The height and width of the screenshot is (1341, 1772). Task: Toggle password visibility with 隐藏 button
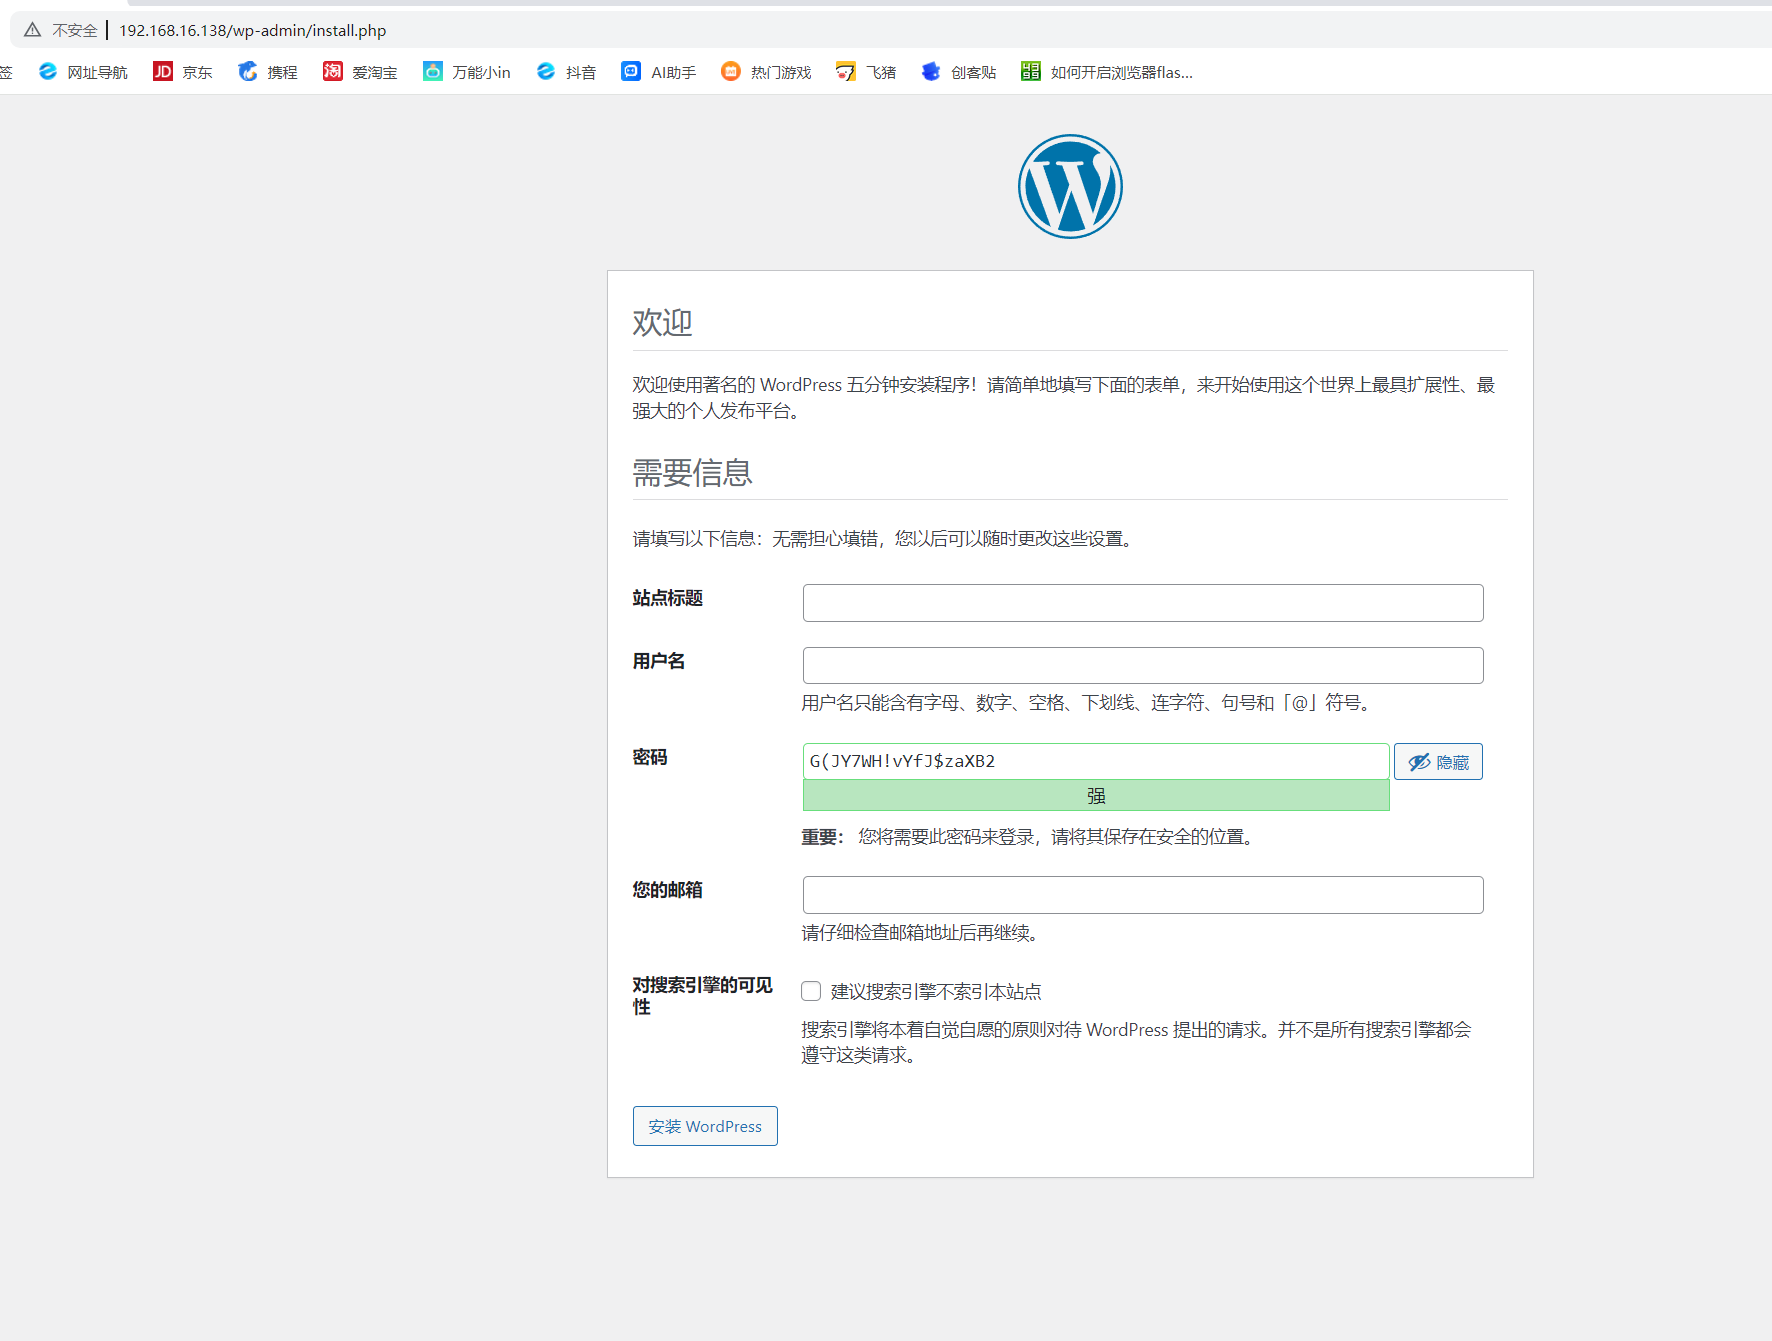pos(1438,762)
